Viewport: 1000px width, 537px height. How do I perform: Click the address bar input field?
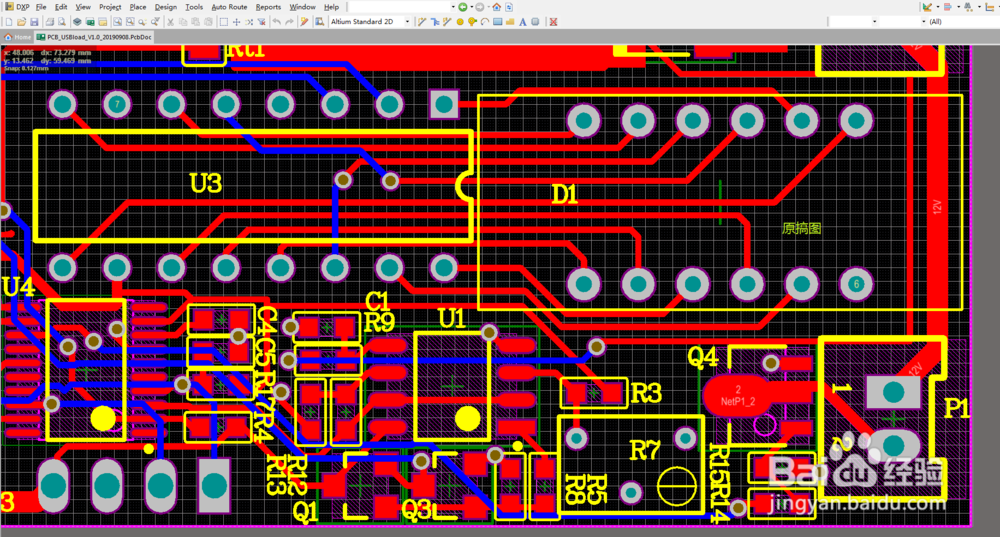[399, 7]
